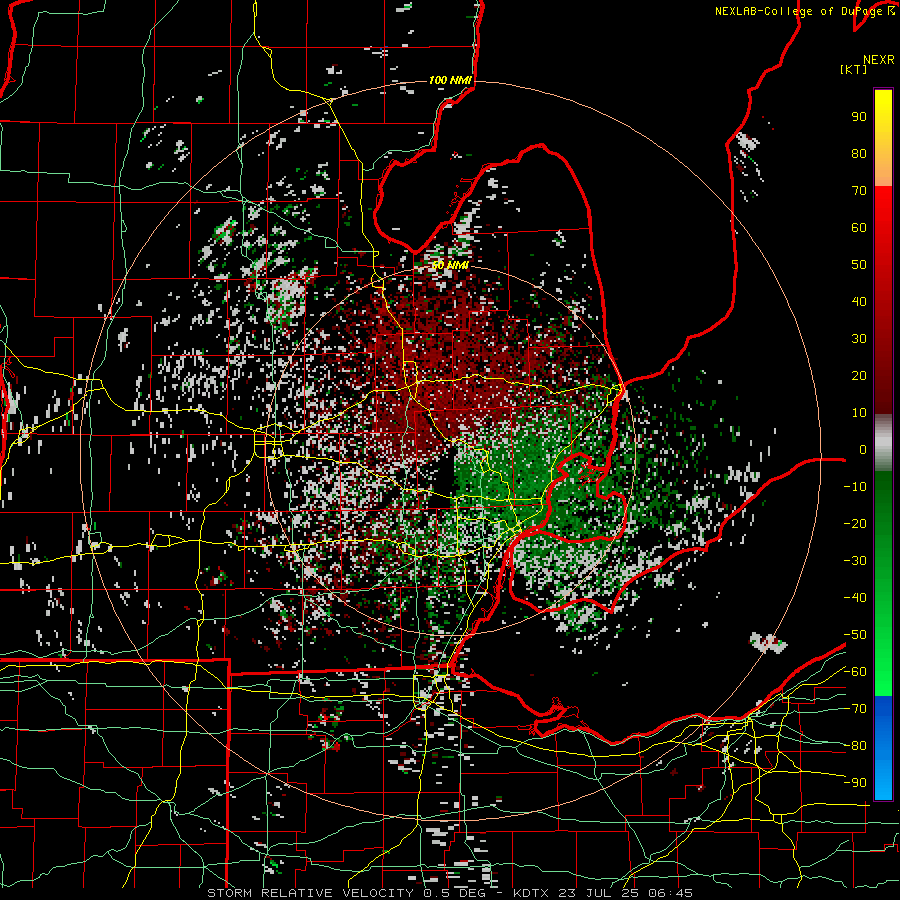Screen dimensions: 900x900
Task: Click the positive 80 scale value
Action: coord(859,153)
